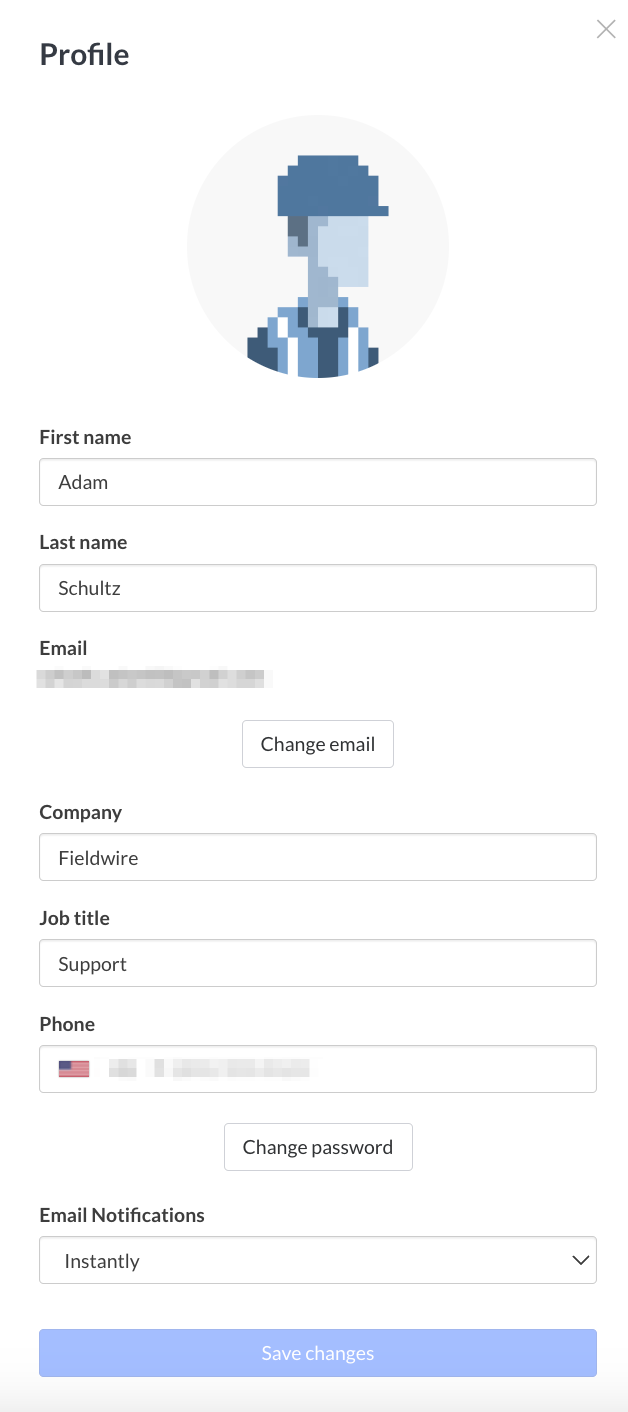The image size is (628, 1412).
Task: Click the Change email button
Action: 317,744
